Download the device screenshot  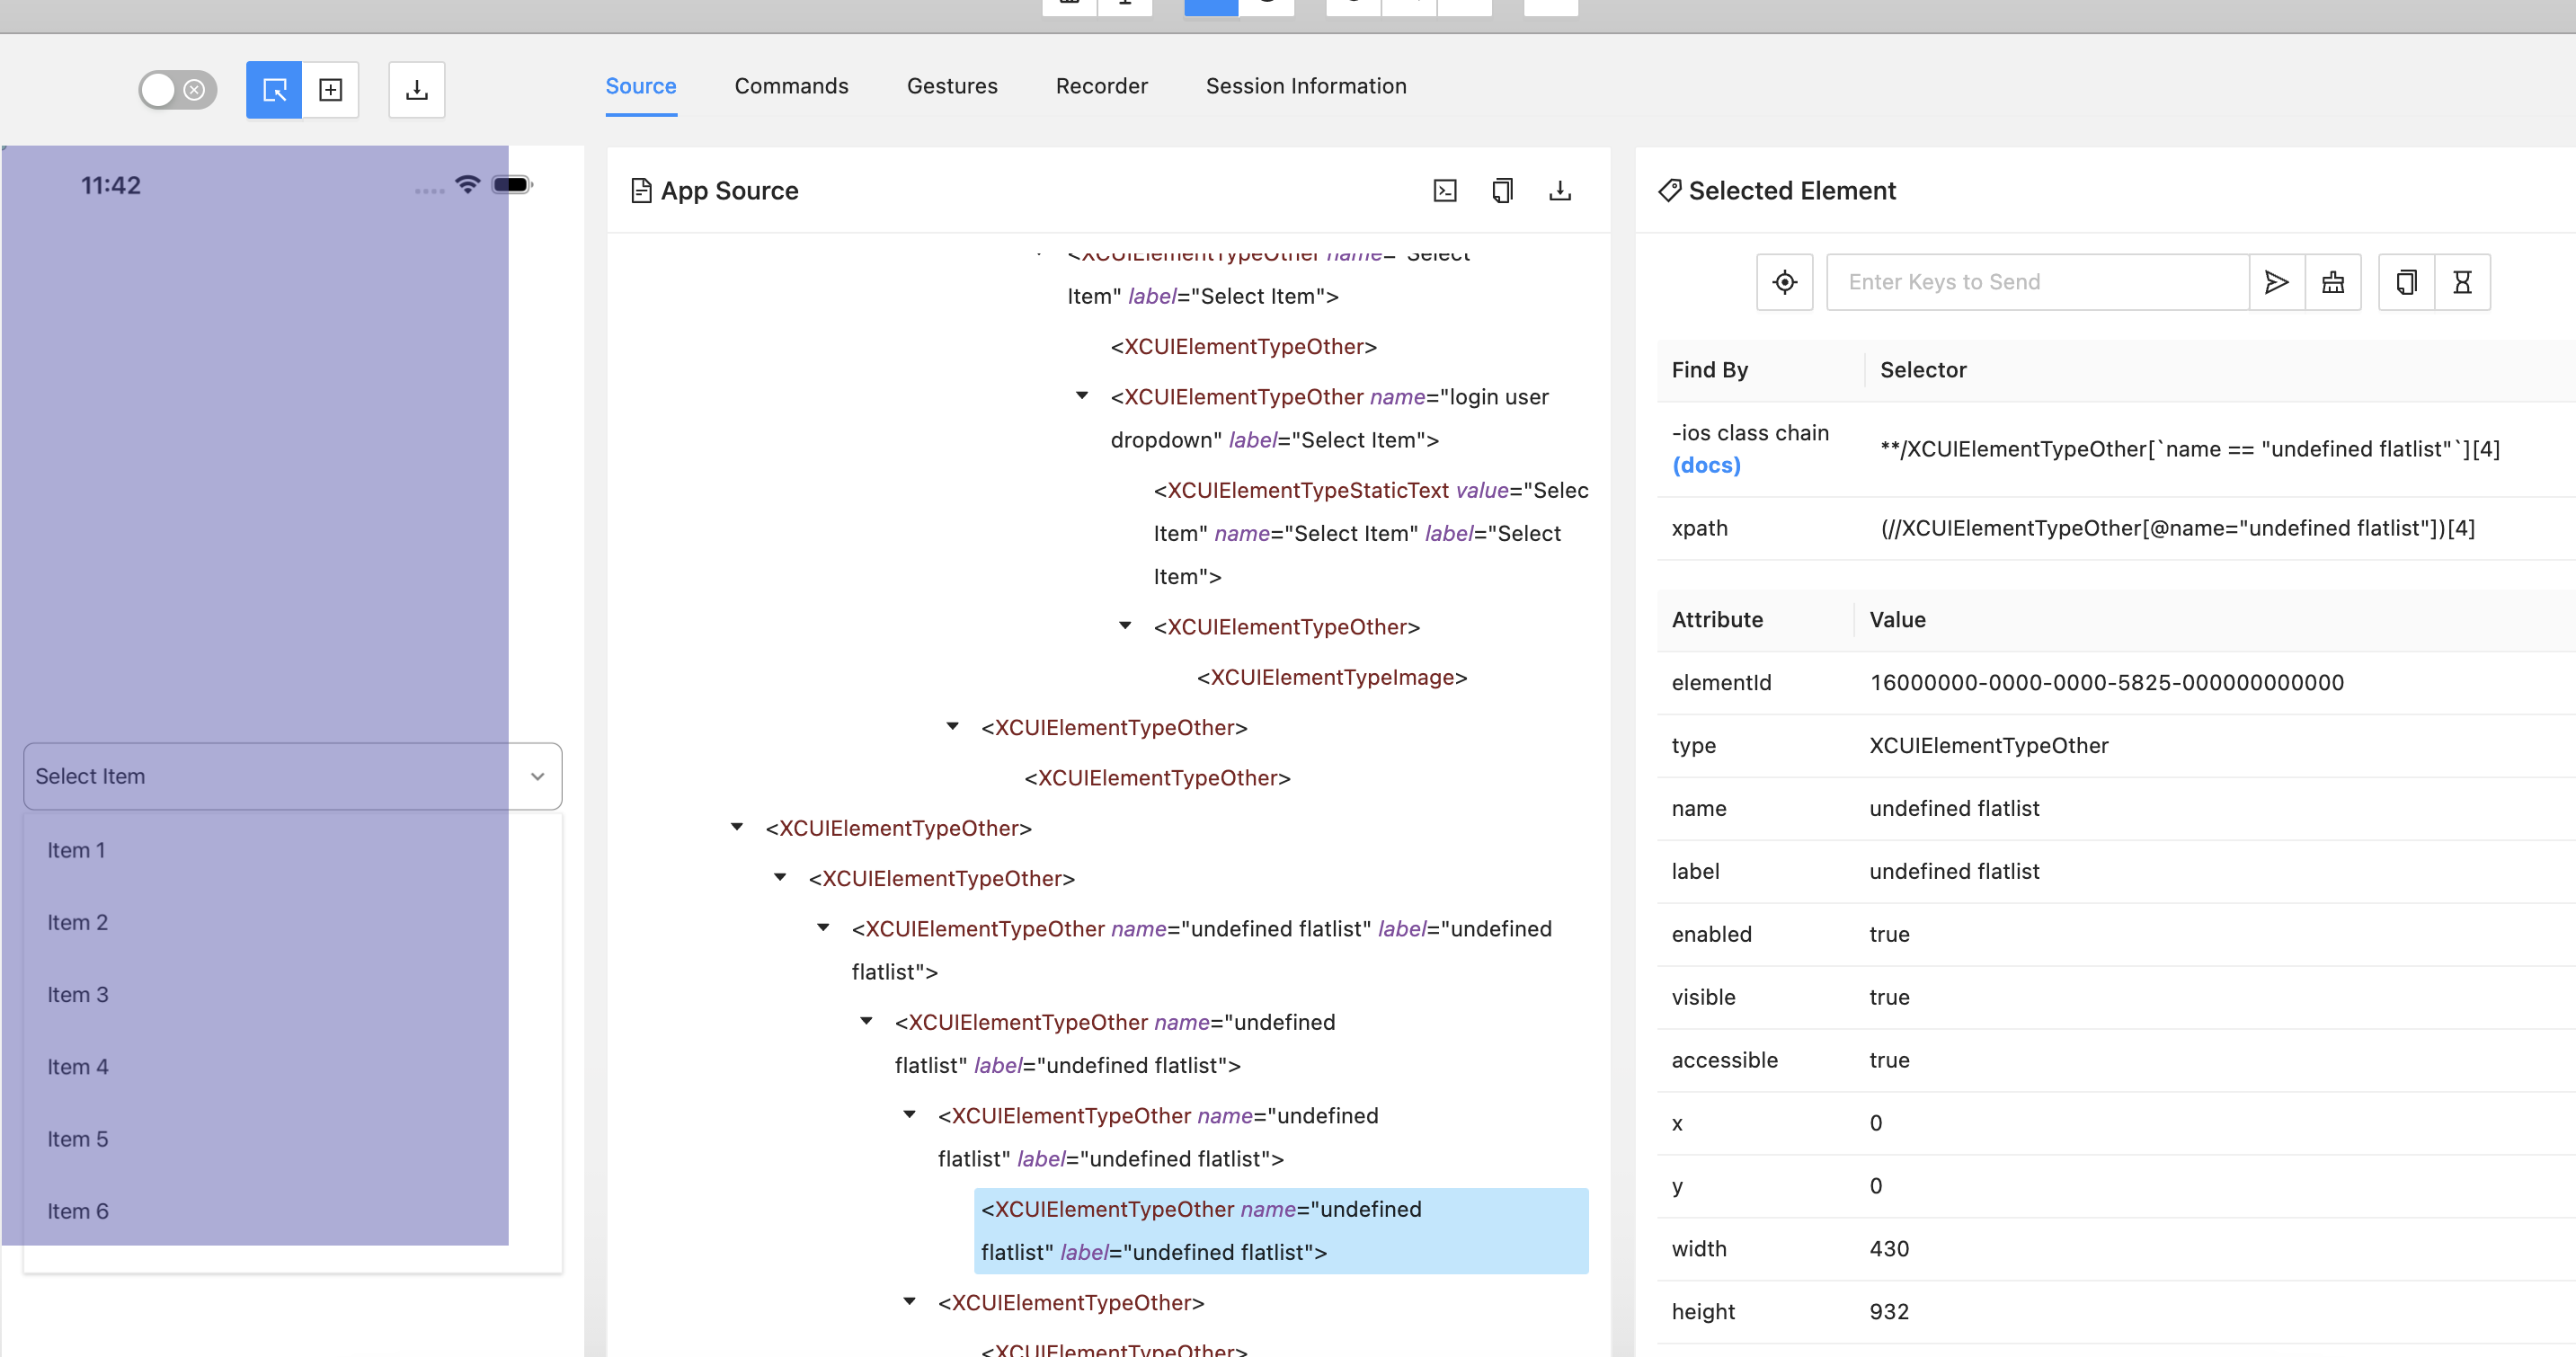point(417,90)
